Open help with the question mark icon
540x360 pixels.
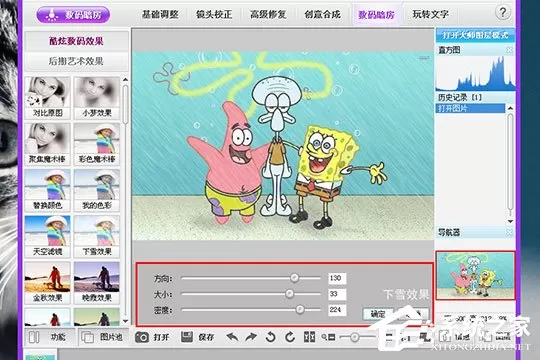(502, 13)
